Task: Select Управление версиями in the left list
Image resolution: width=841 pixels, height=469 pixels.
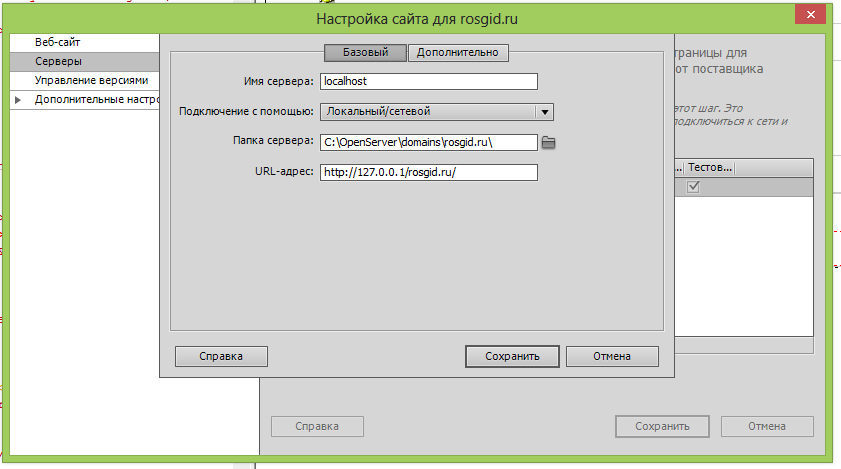Action: 91,81
